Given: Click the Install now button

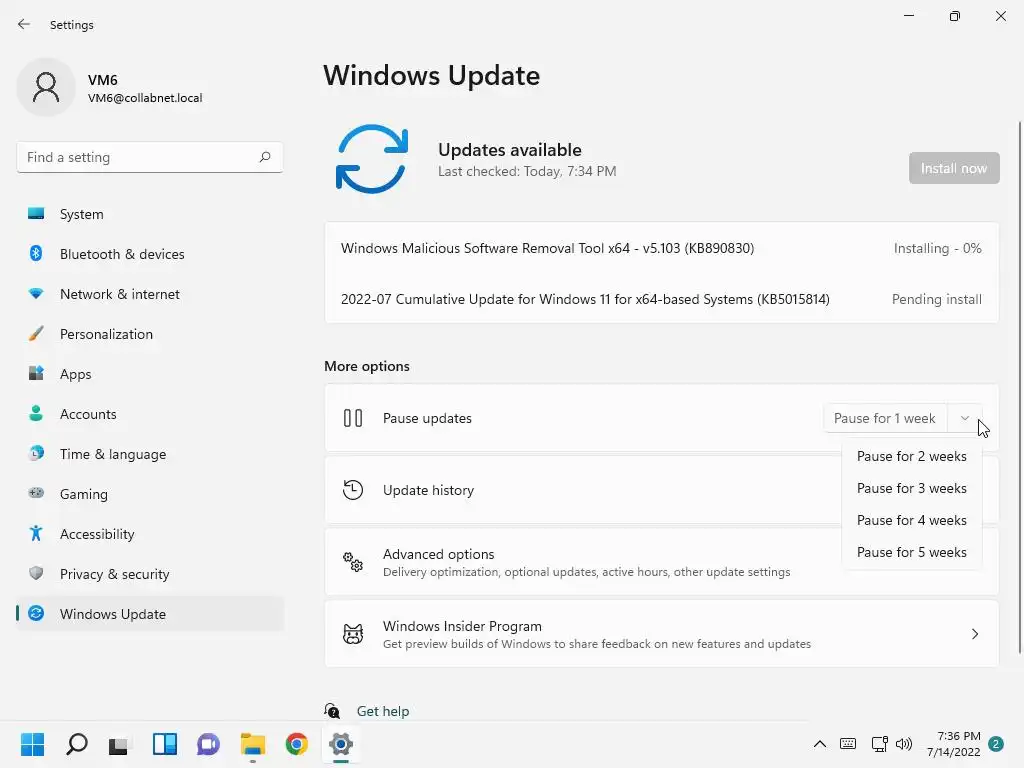Looking at the screenshot, I should click(953, 168).
